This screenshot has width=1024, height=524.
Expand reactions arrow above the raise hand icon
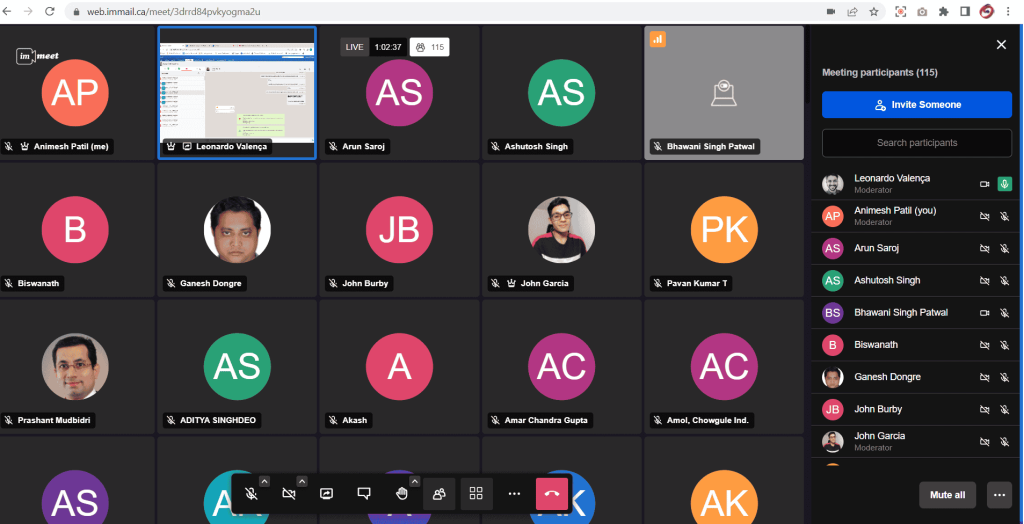[414, 481]
